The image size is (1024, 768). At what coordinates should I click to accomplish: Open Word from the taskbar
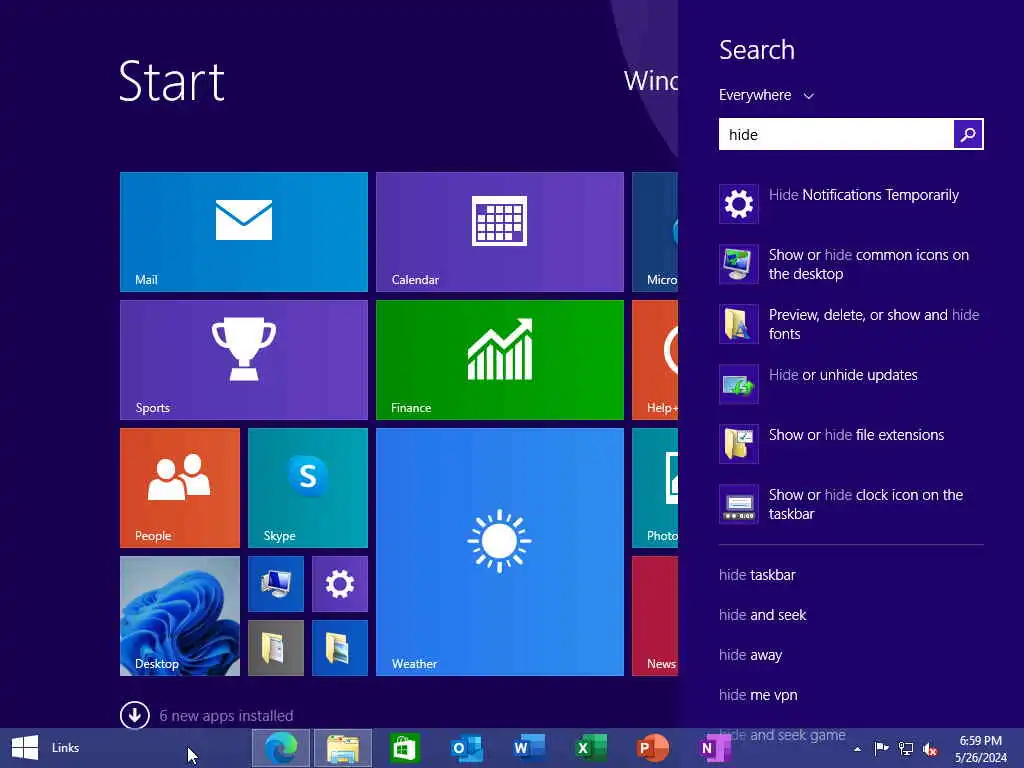pos(528,748)
